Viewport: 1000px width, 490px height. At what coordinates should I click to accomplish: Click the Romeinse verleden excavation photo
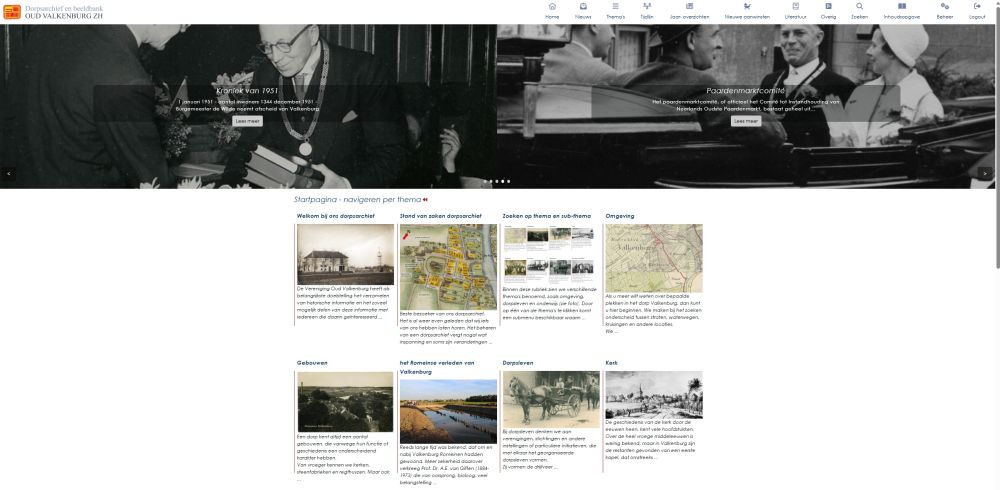click(448, 412)
